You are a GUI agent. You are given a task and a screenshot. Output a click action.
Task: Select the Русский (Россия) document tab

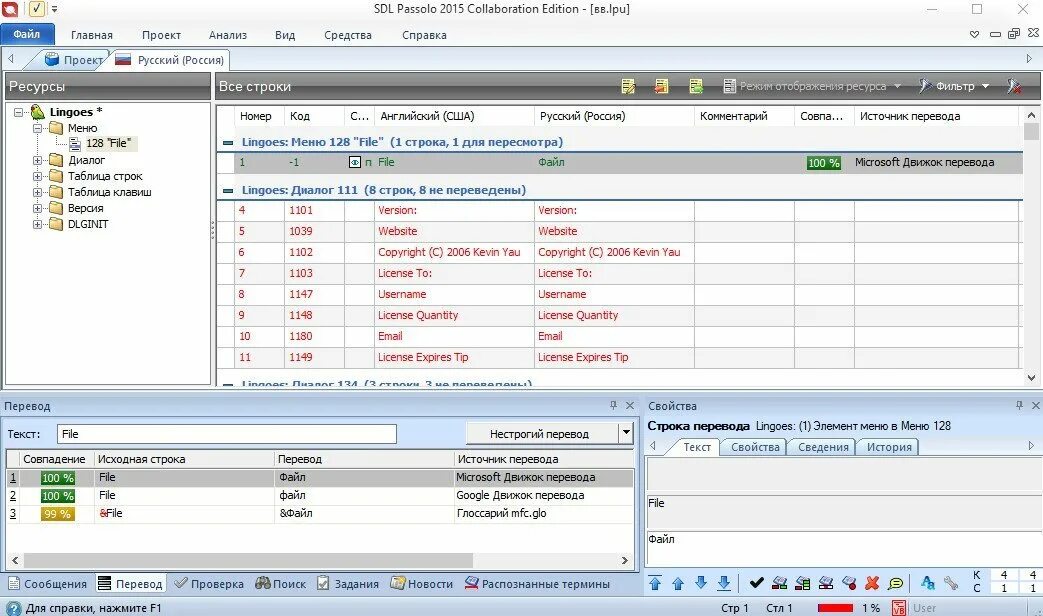(x=170, y=60)
